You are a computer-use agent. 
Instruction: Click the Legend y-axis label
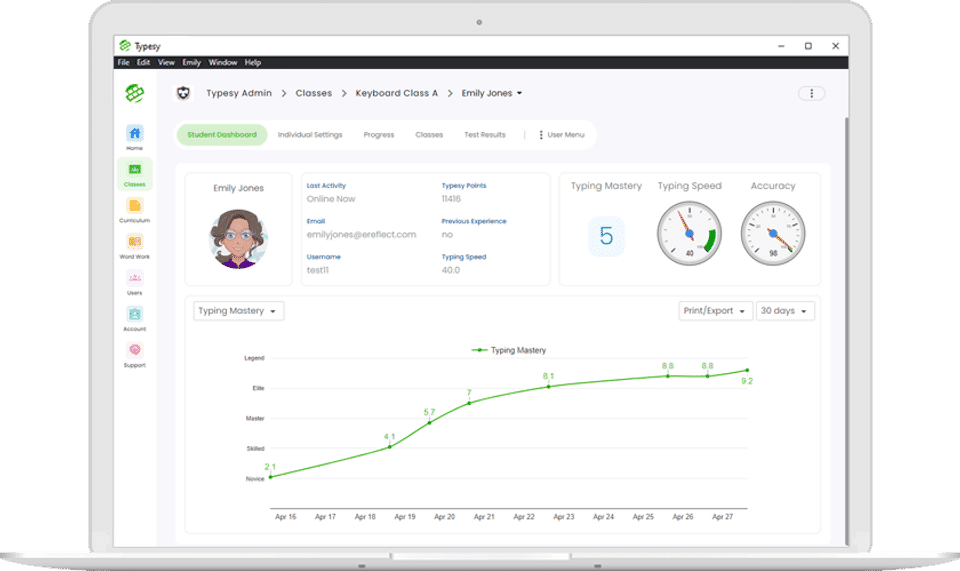(x=254, y=358)
